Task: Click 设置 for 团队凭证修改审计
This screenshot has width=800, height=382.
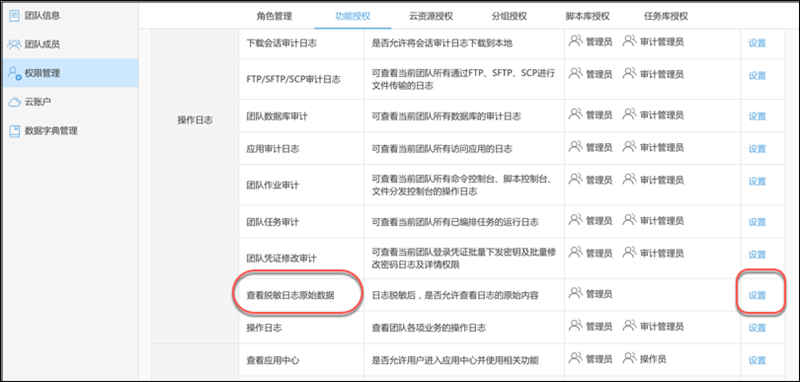Action: tap(757, 254)
